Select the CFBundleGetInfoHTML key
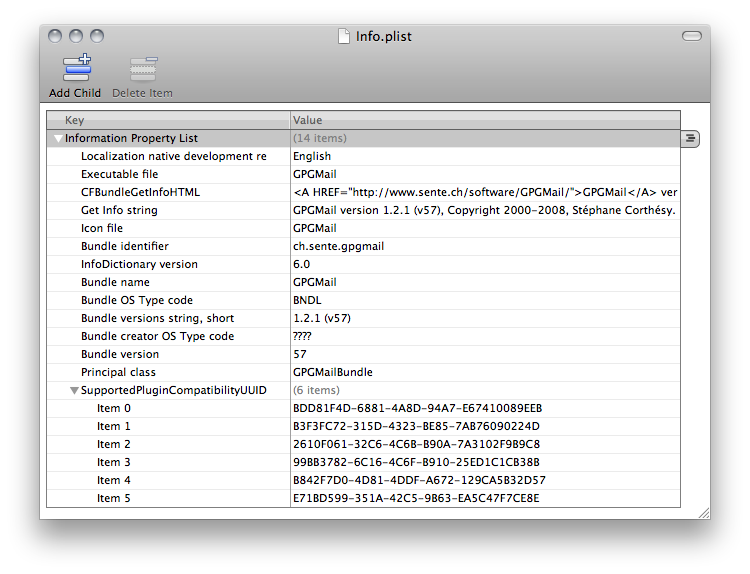 tap(140, 192)
